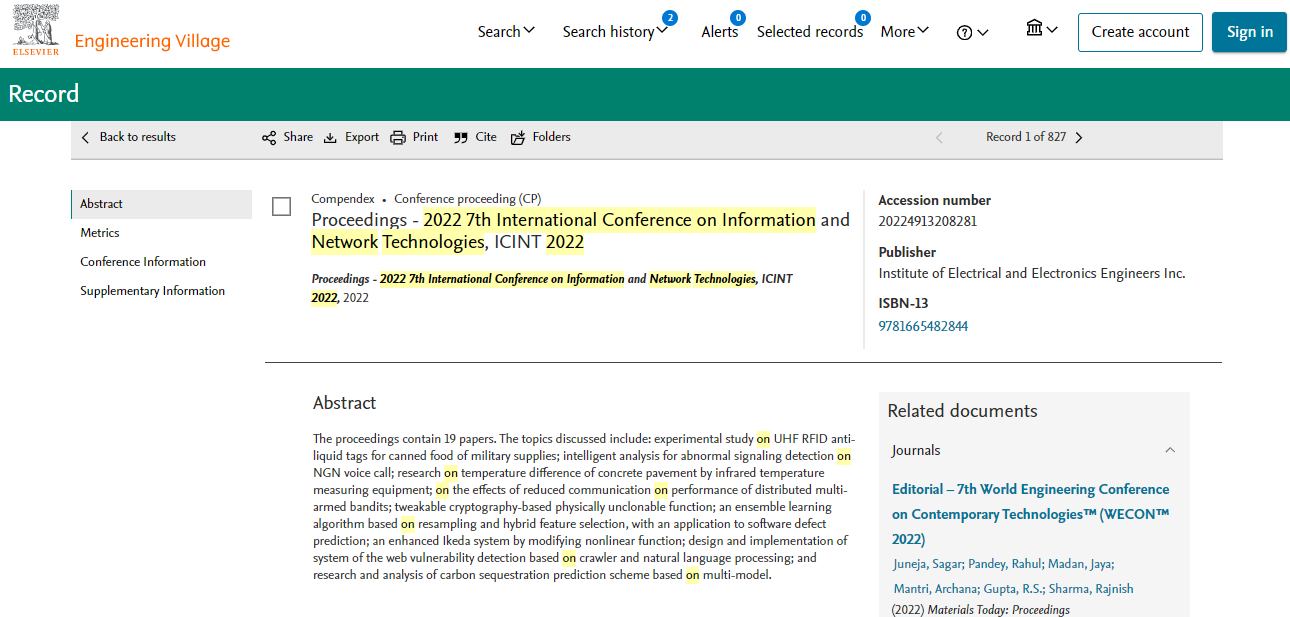Open author Mantri, Archana
Screen dimensions: 1290x617
[935, 589]
